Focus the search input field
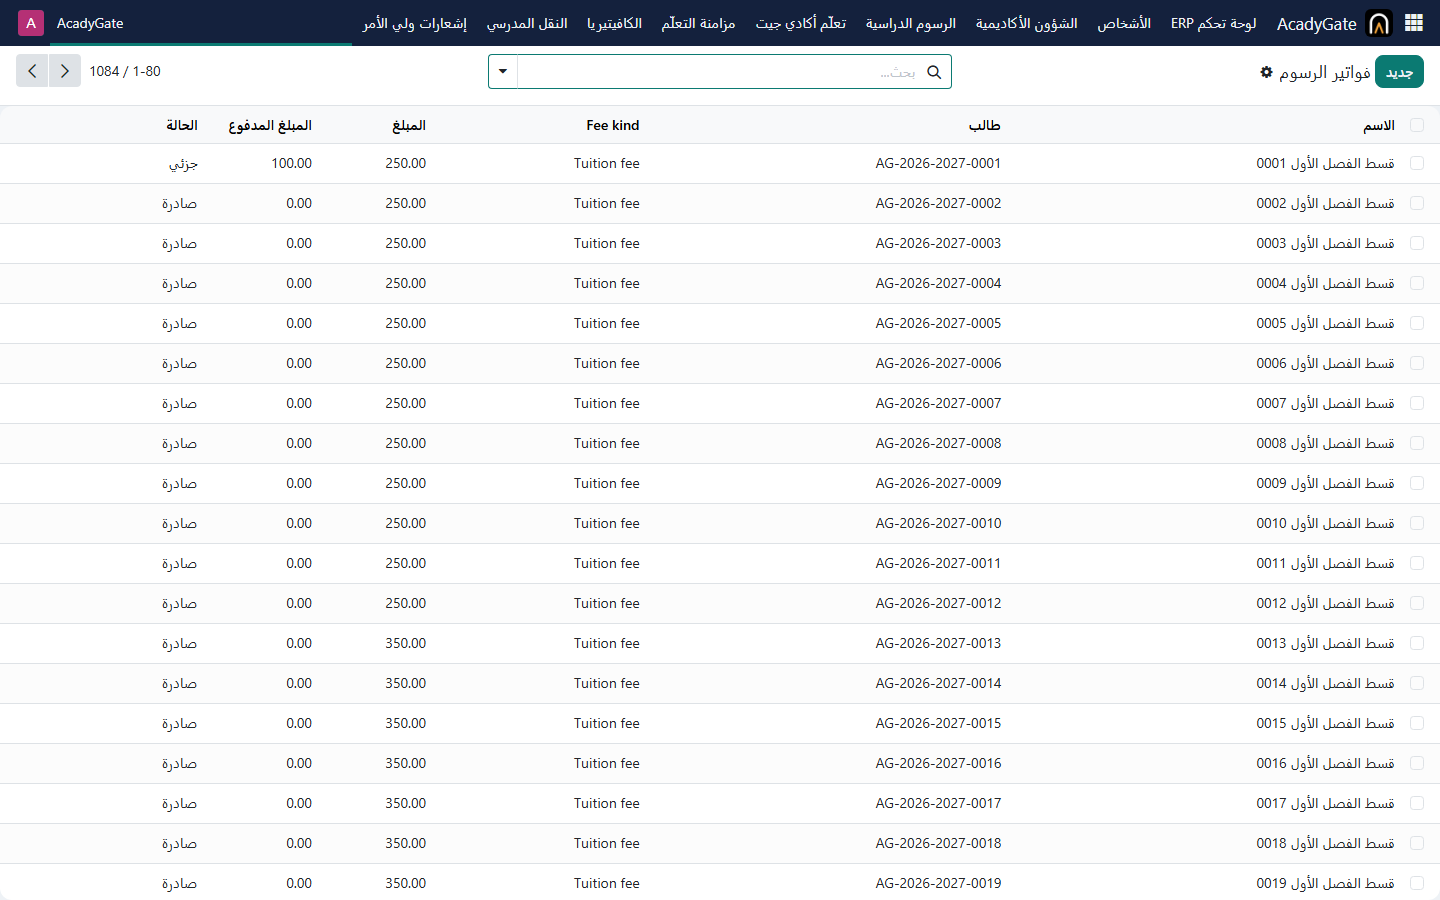This screenshot has width=1440, height=900. coord(720,72)
